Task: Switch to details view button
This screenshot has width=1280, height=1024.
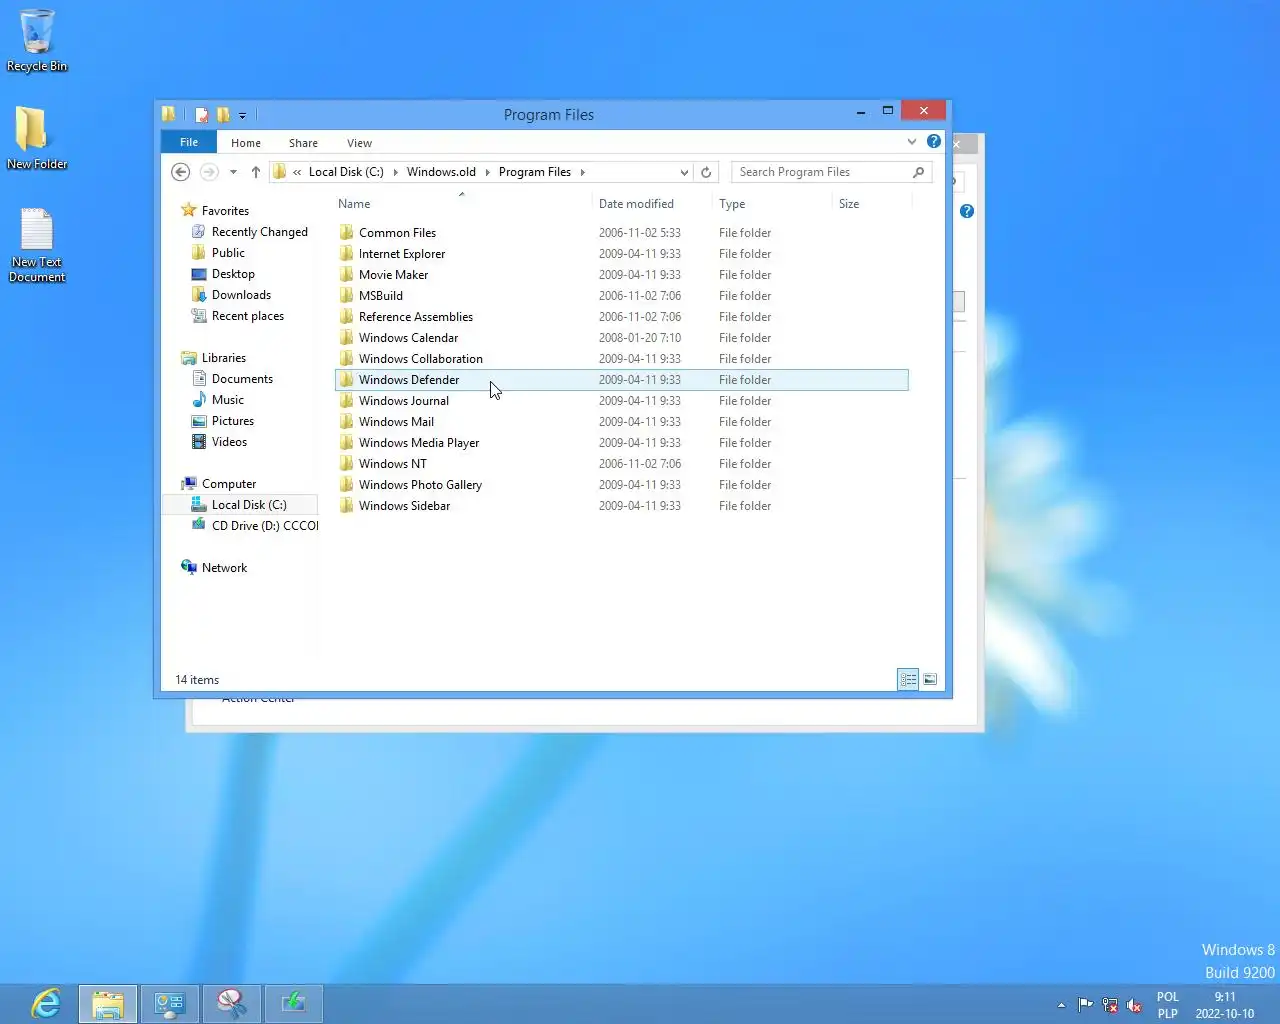Action: click(x=908, y=679)
